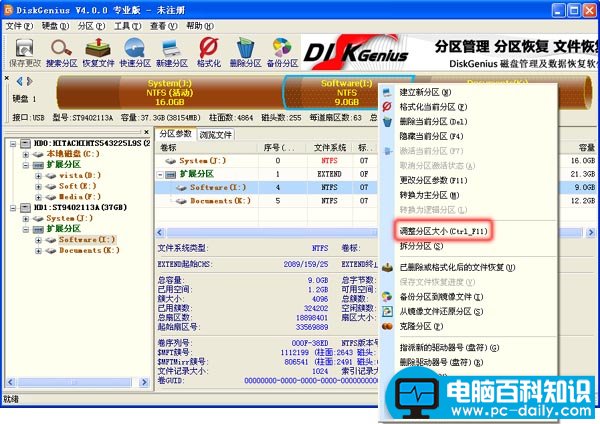The height and width of the screenshot is (424, 600).
Task: Select vista(D:) in the disk tree
Action: 80,176
